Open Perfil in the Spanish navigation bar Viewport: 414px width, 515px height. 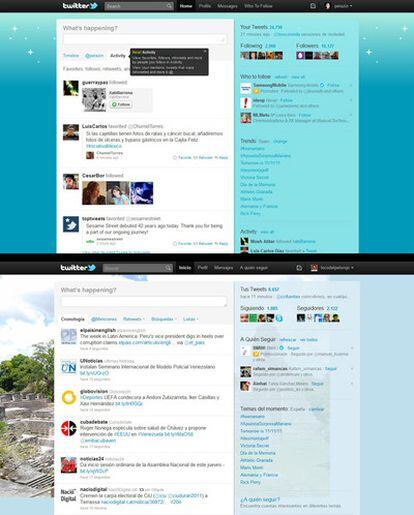(x=202, y=268)
